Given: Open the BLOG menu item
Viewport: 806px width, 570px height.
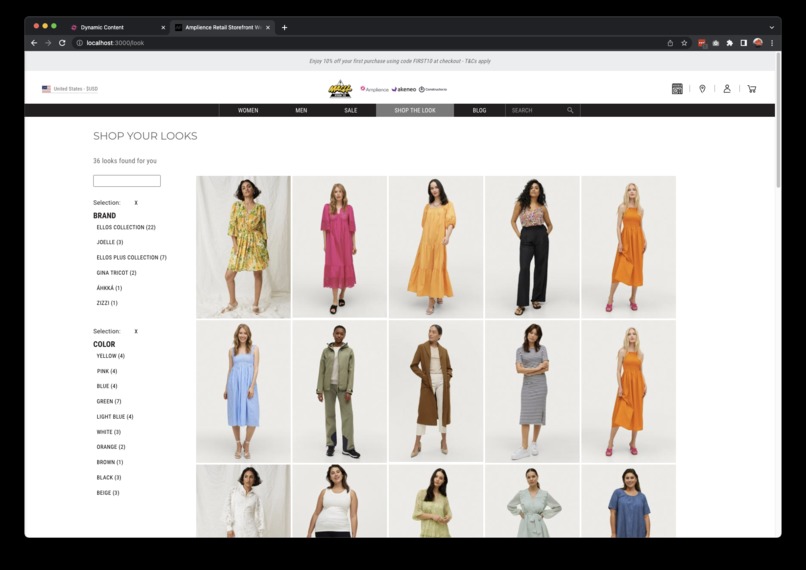Looking at the screenshot, I should tap(479, 110).
